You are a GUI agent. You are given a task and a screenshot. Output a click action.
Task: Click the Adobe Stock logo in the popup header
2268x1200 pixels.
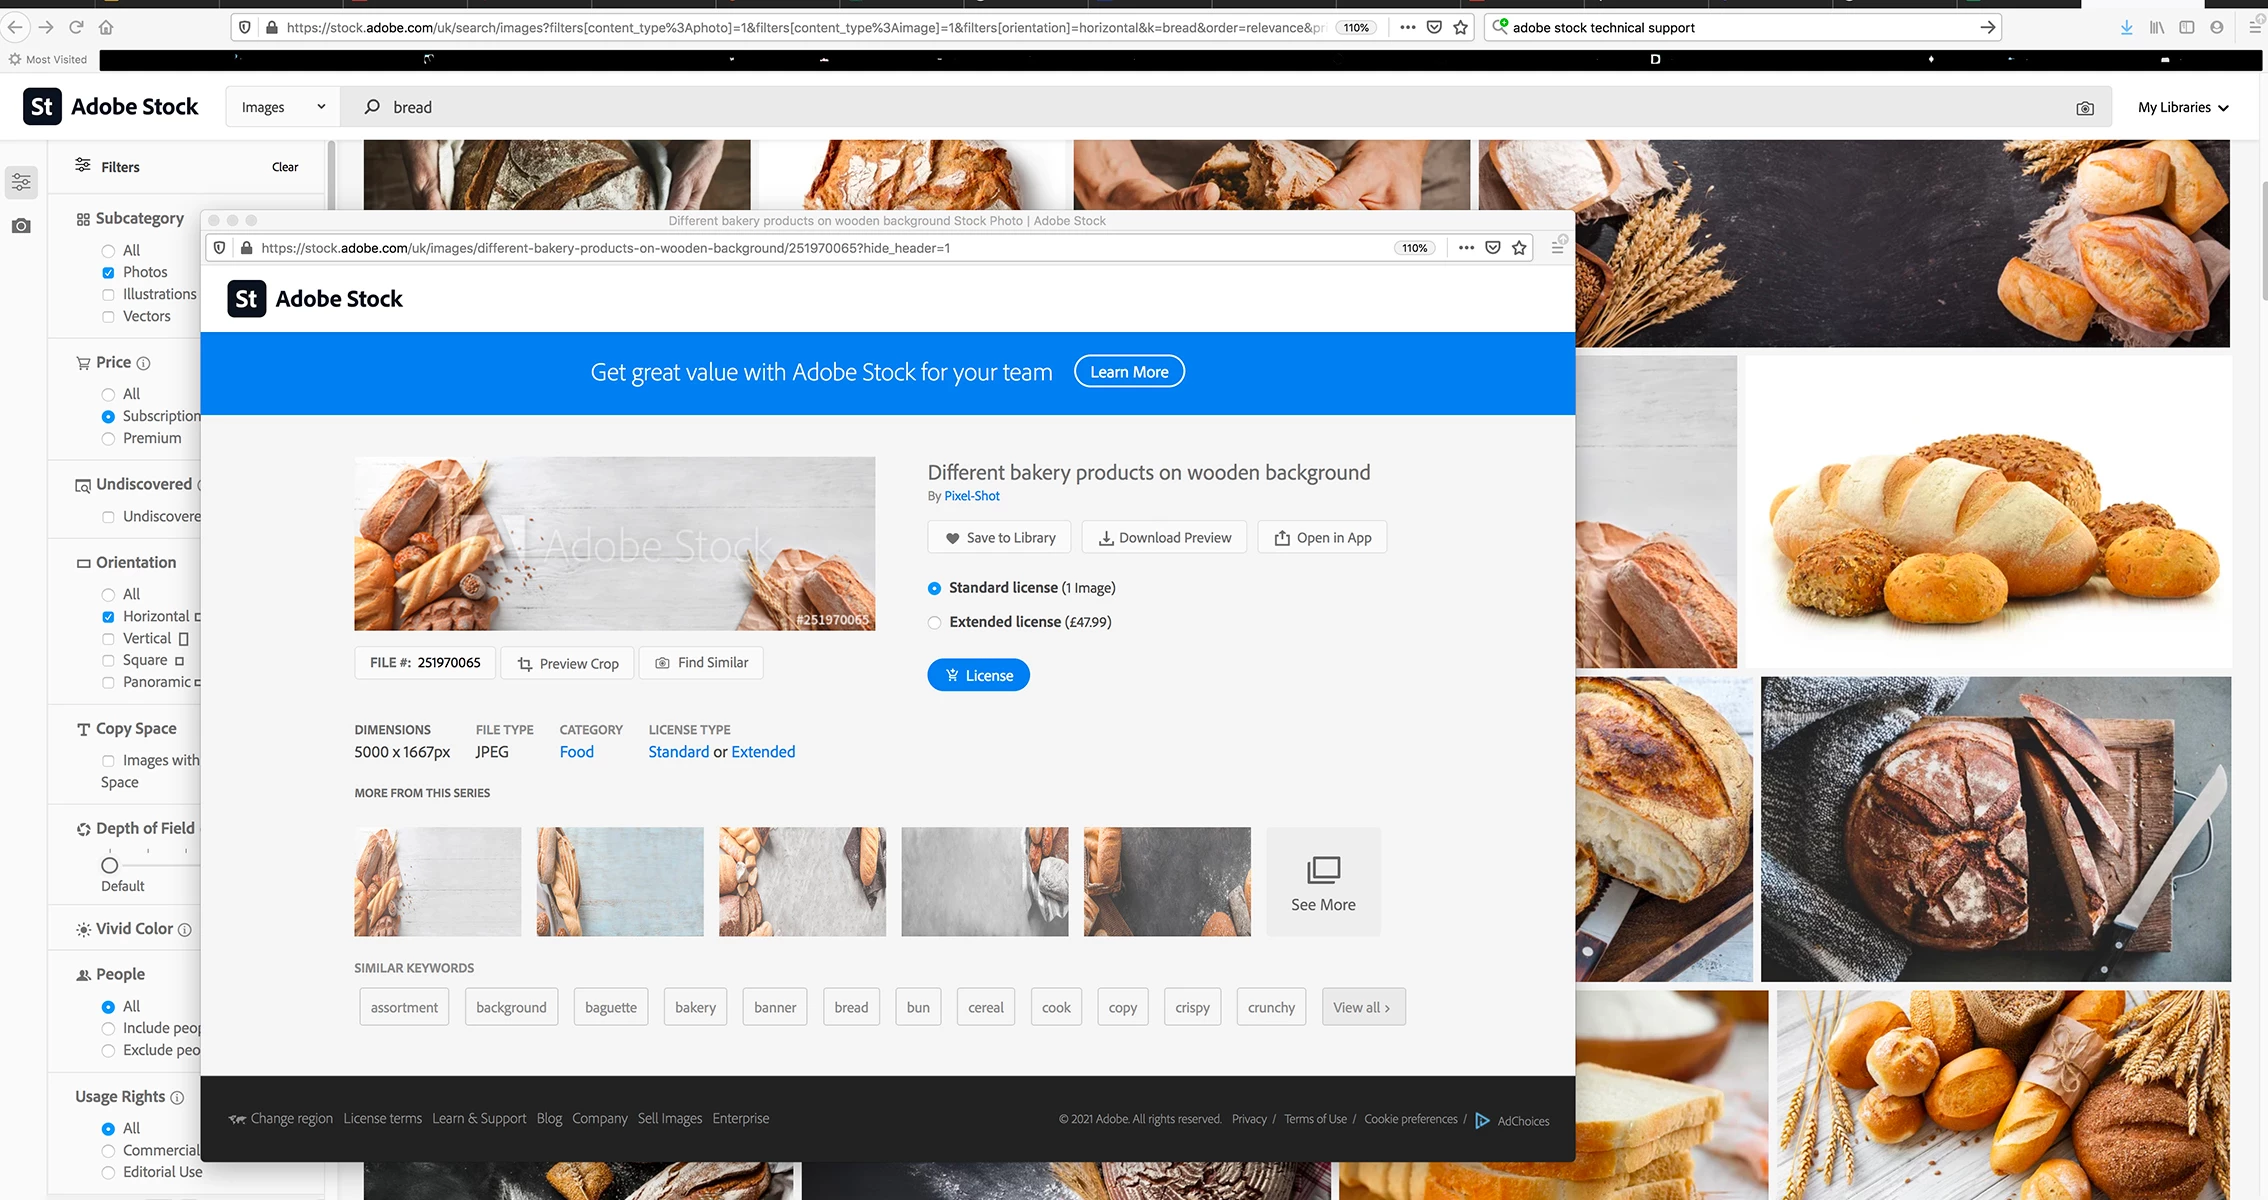315,299
